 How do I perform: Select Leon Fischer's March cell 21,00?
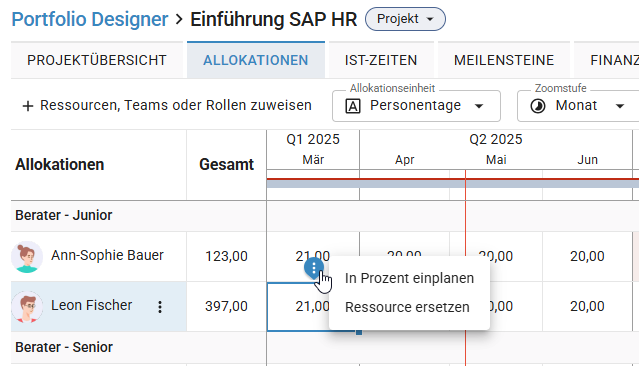(313, 306)
